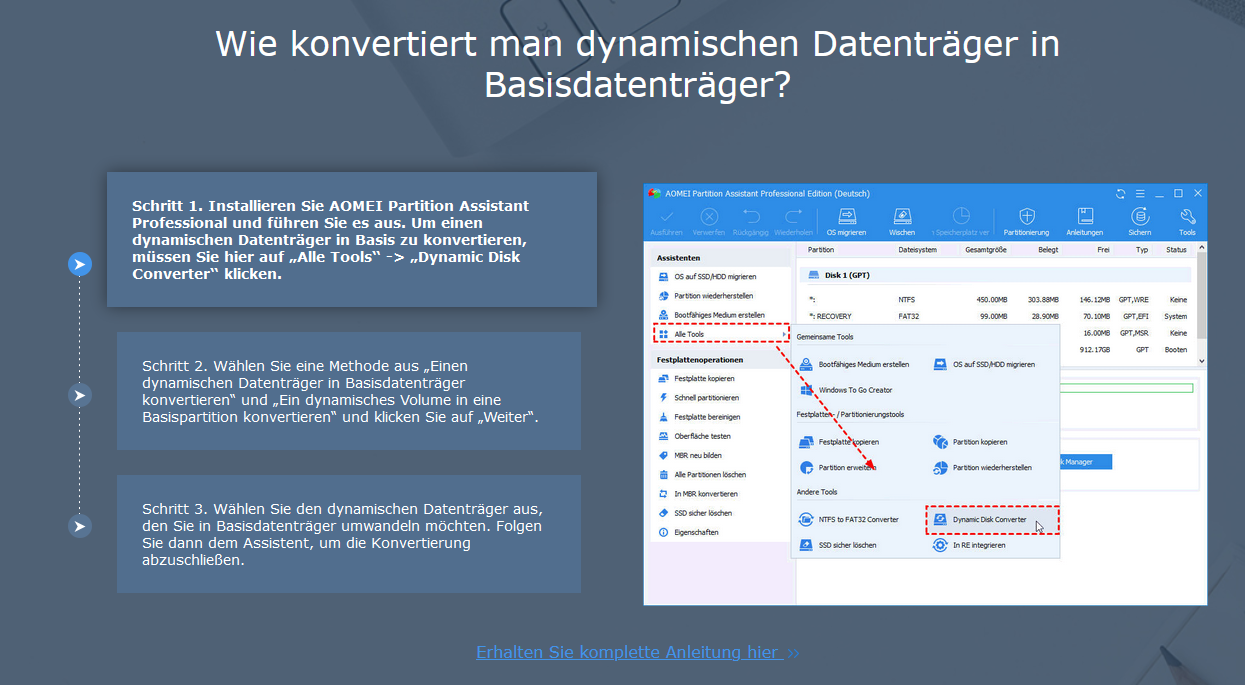Click the Typ column header

(x=1142, y=250)
